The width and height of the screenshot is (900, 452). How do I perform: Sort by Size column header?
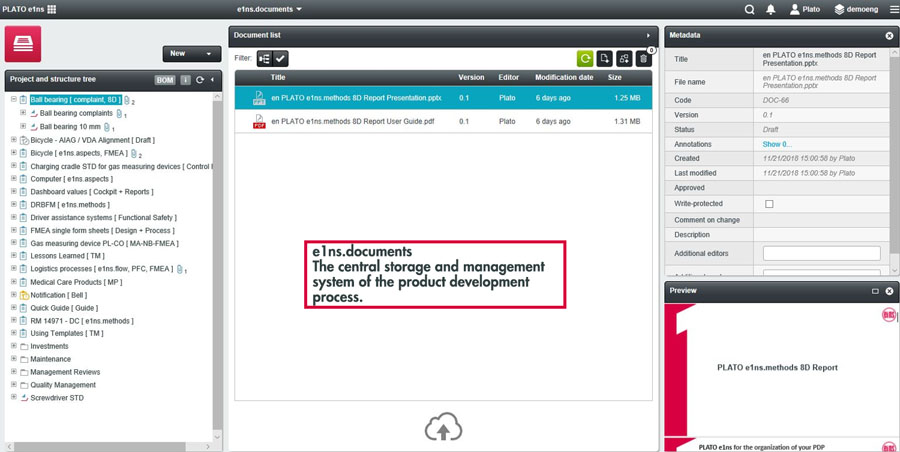(x=615, y=78)
